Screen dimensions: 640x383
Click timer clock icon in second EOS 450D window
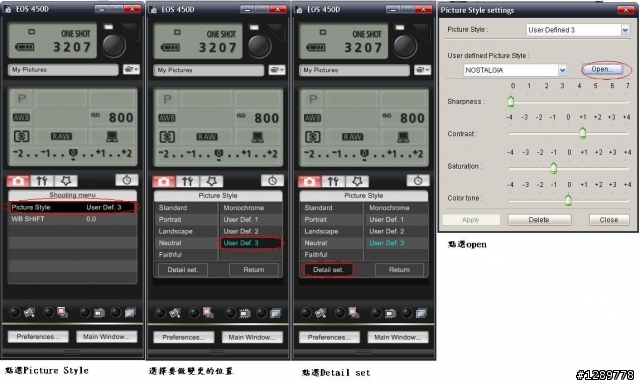pyautogui.click(x=272, y=180)
